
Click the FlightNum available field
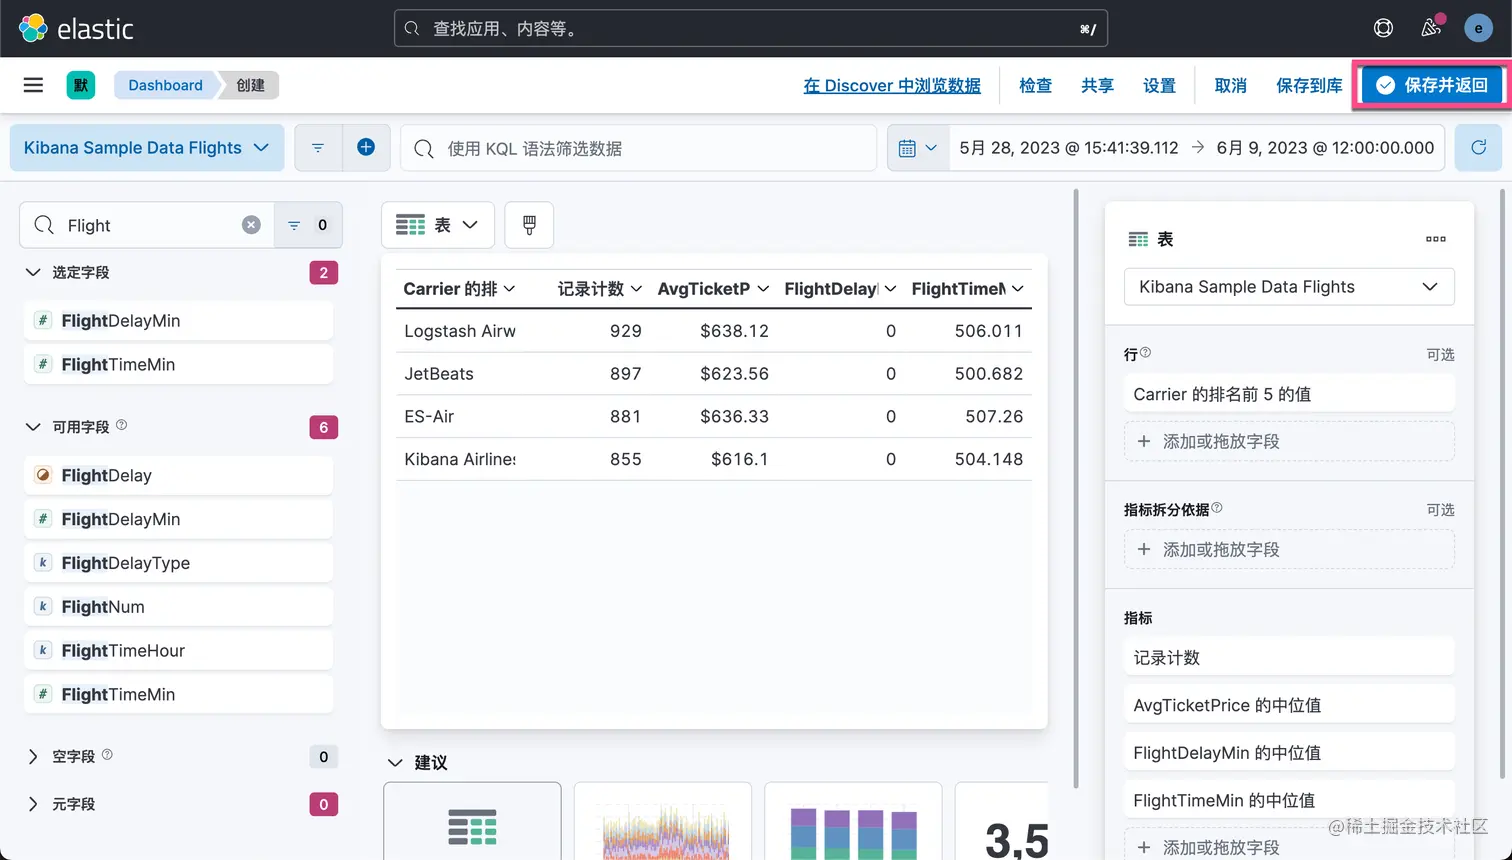click(178, 607)
